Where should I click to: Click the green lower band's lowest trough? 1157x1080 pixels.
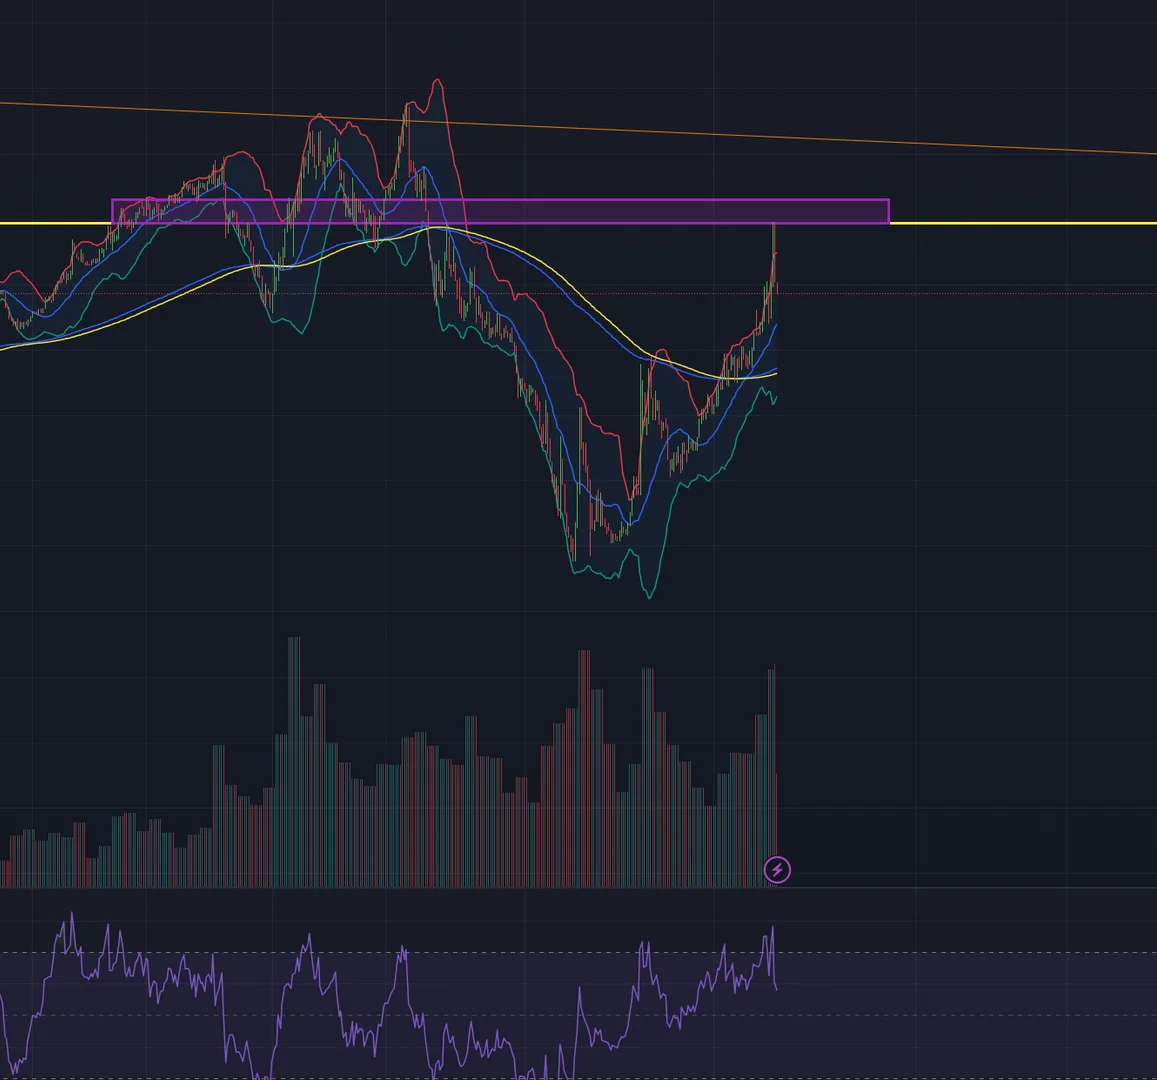point(649,597)
